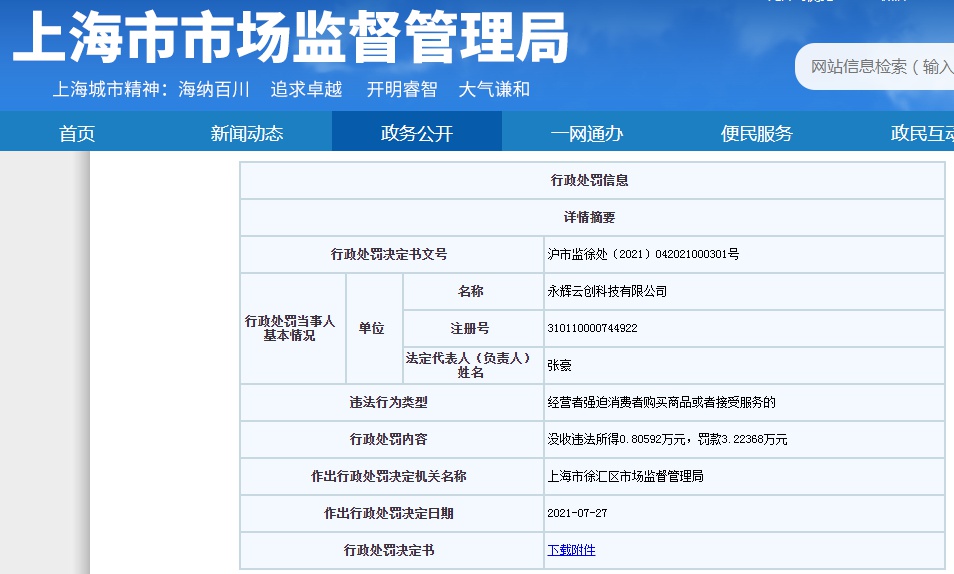Switch to 便民服务 navigation tab
This screenshot has height=574, width=954.
pos(756,133)
